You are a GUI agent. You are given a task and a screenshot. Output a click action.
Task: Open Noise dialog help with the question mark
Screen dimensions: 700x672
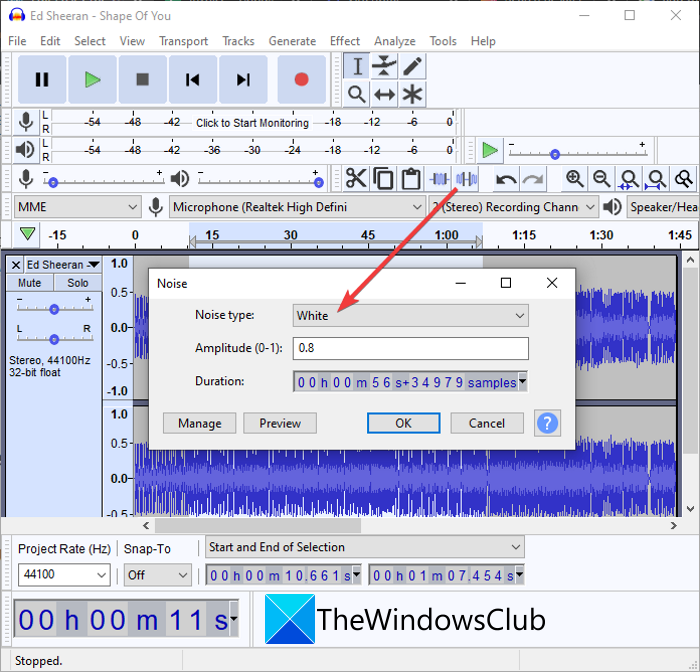[547, 423]
